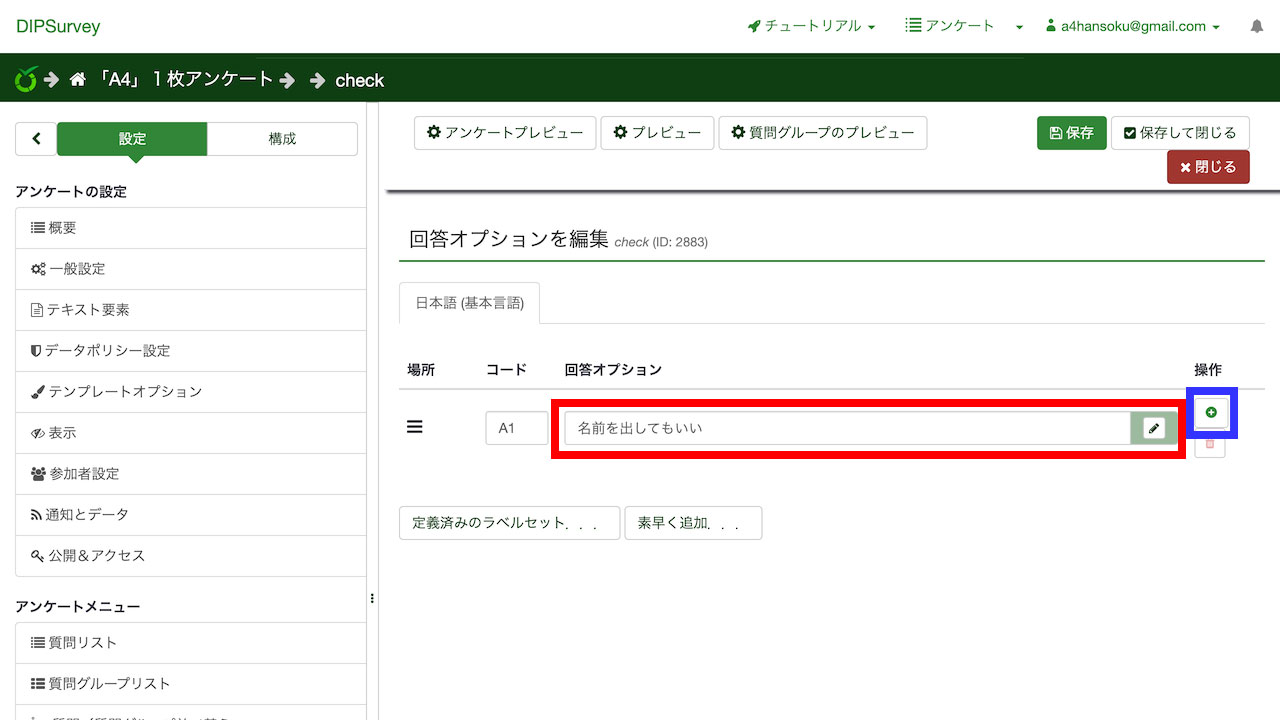1280x720 pixels.
Task: Expand the a4hansoku@gmail.com account dropdown
Action: 1132,26
